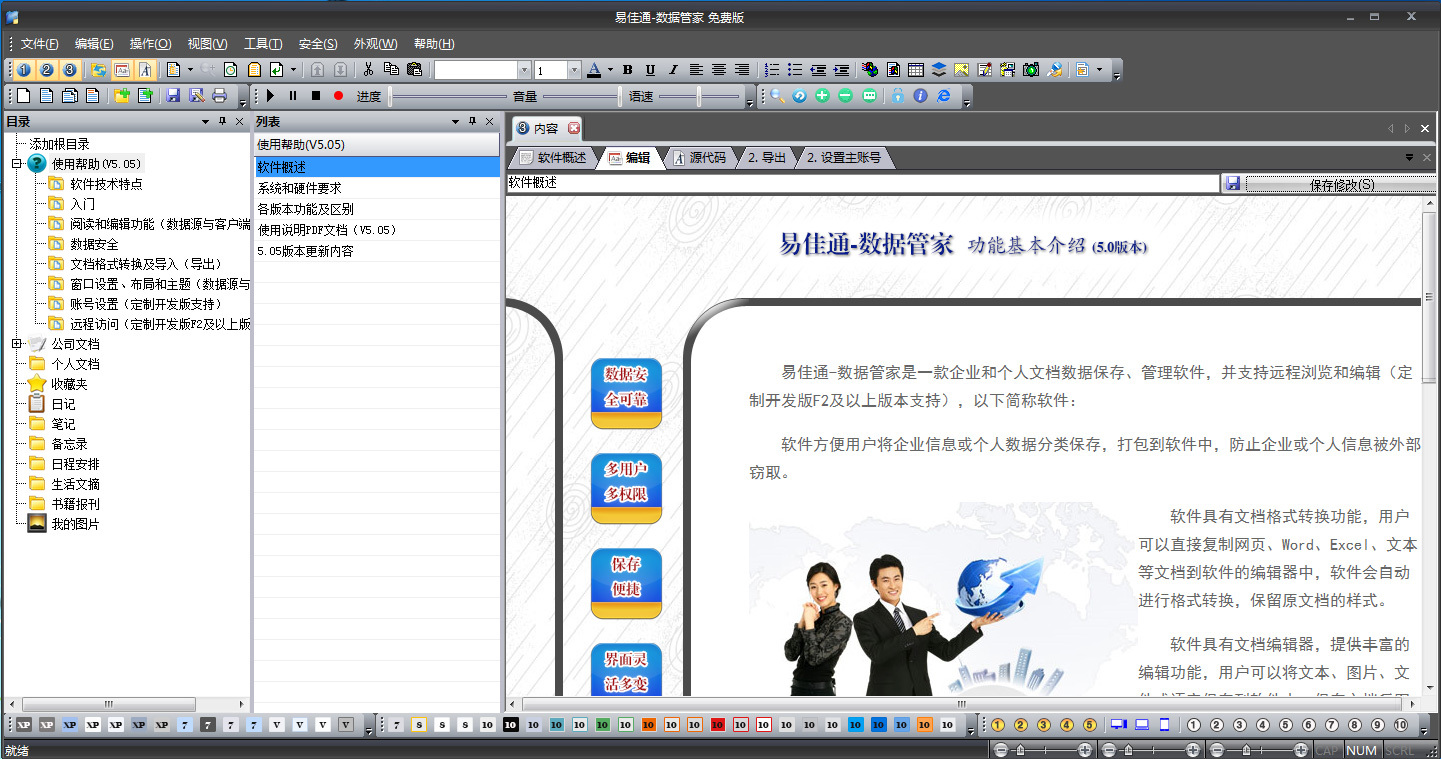Toggle italic formatting
The image size is (1441, 759).
point(672,70)
